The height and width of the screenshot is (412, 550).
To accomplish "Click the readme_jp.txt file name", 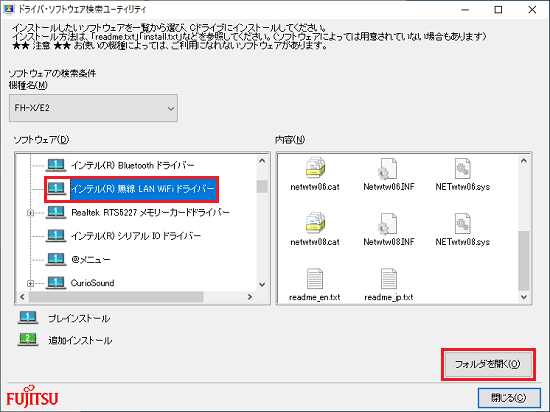I will click(x=389, y=297).
